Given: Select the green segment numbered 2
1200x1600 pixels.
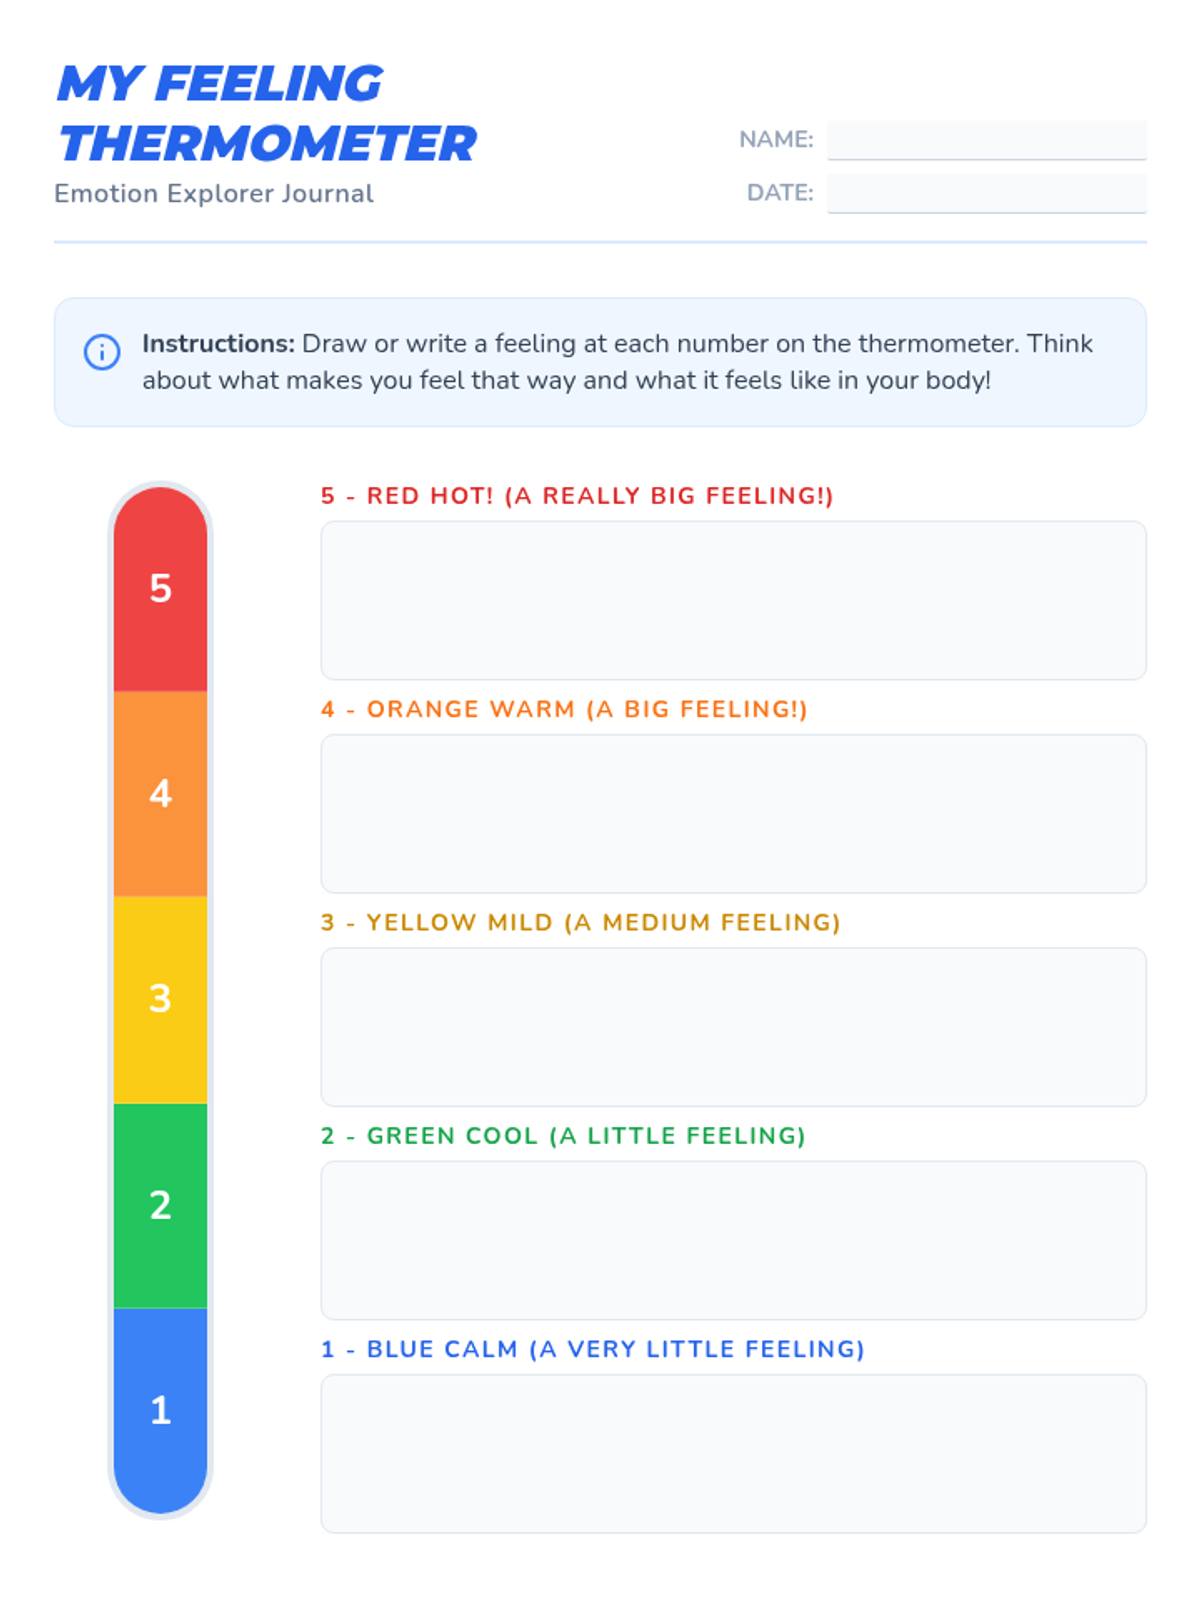Looking at the screenshot, I should coord(160,1205).
